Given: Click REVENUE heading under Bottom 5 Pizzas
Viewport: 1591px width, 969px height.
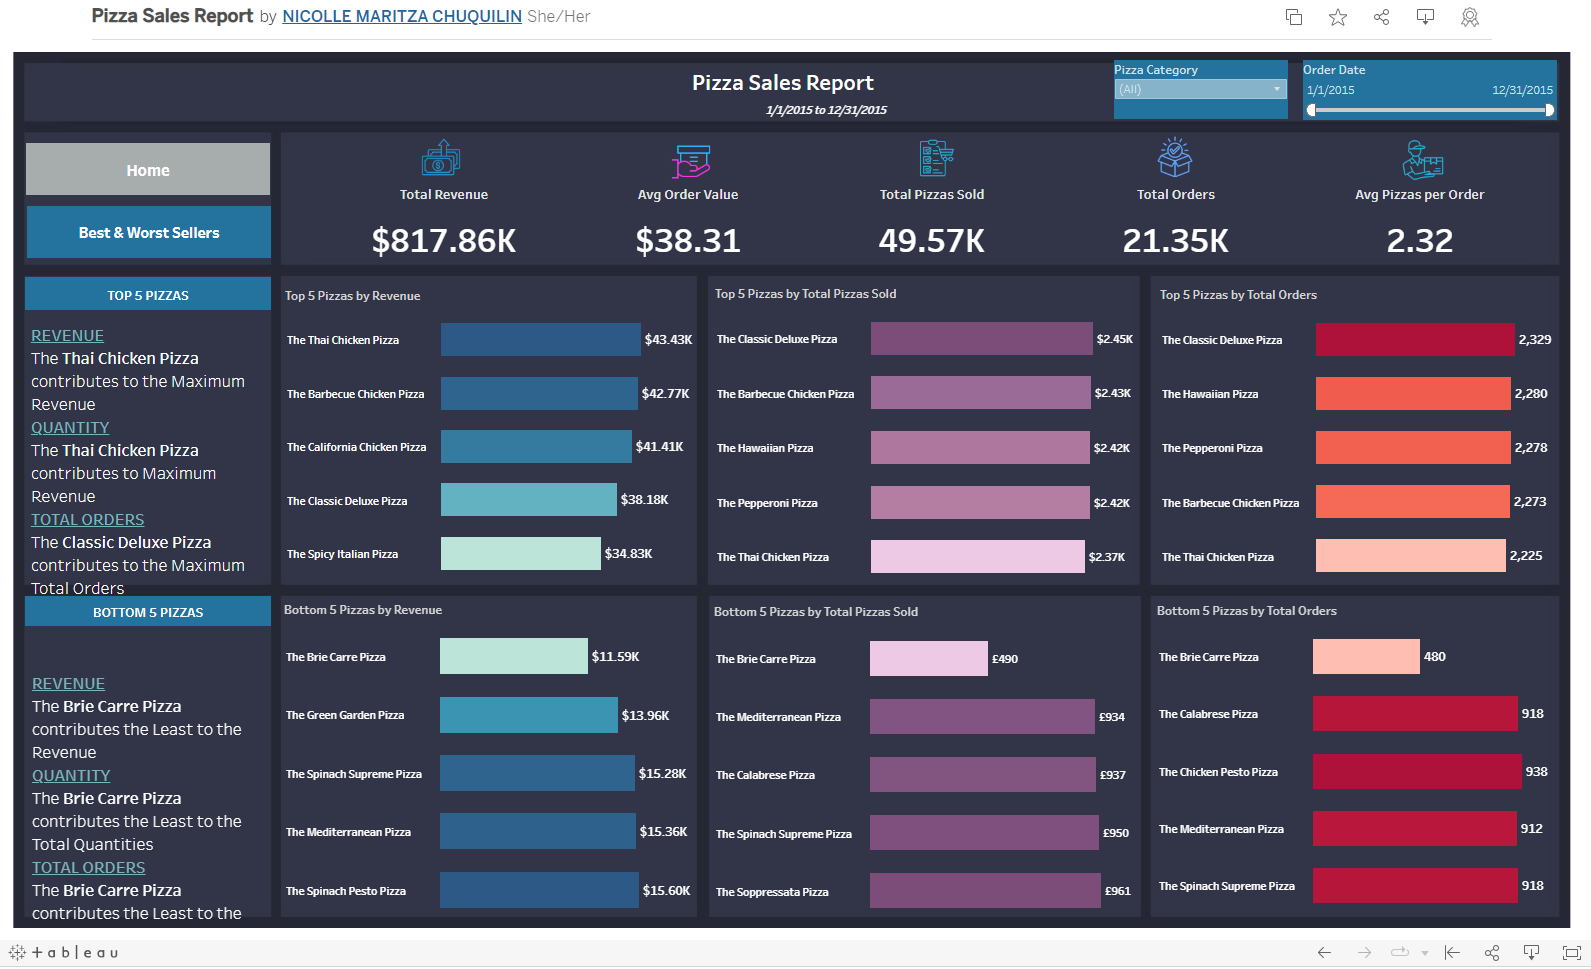Looking at the screenshot, I should [68, 684].
